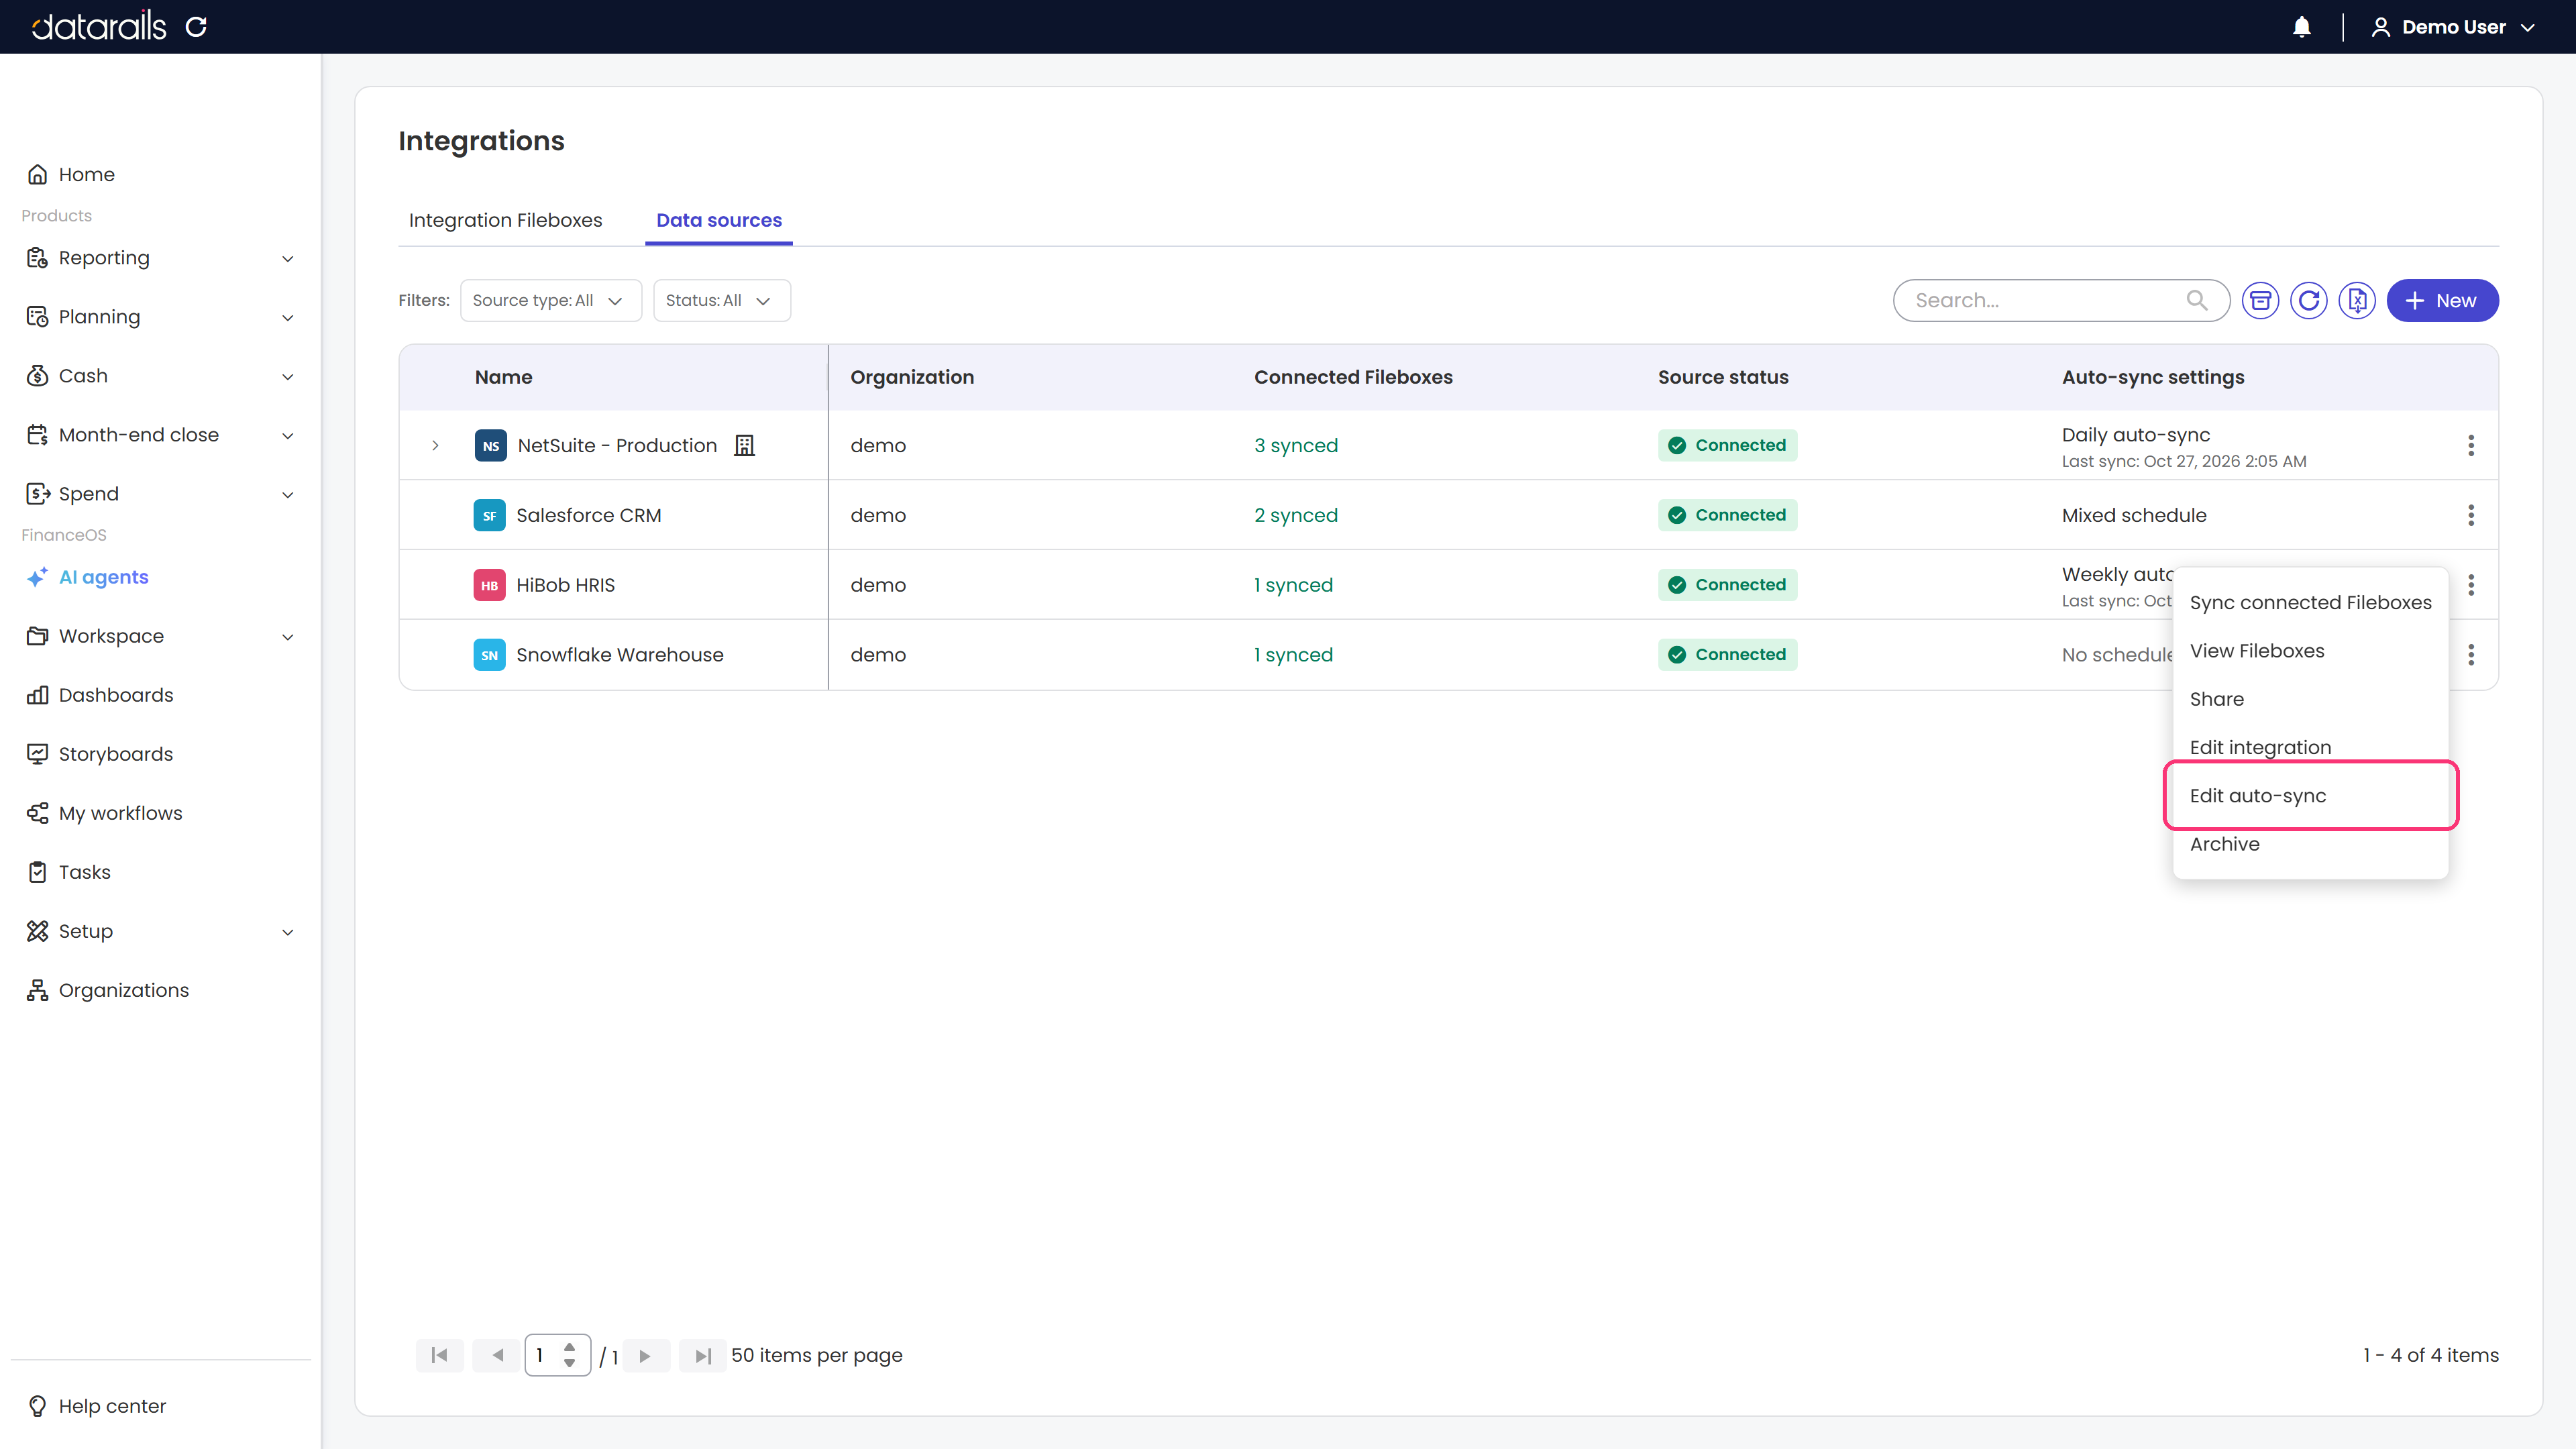Click the building icon next to NetSuite - Production
This screenshot has width=2576, height=1449.
coord(744,445)
